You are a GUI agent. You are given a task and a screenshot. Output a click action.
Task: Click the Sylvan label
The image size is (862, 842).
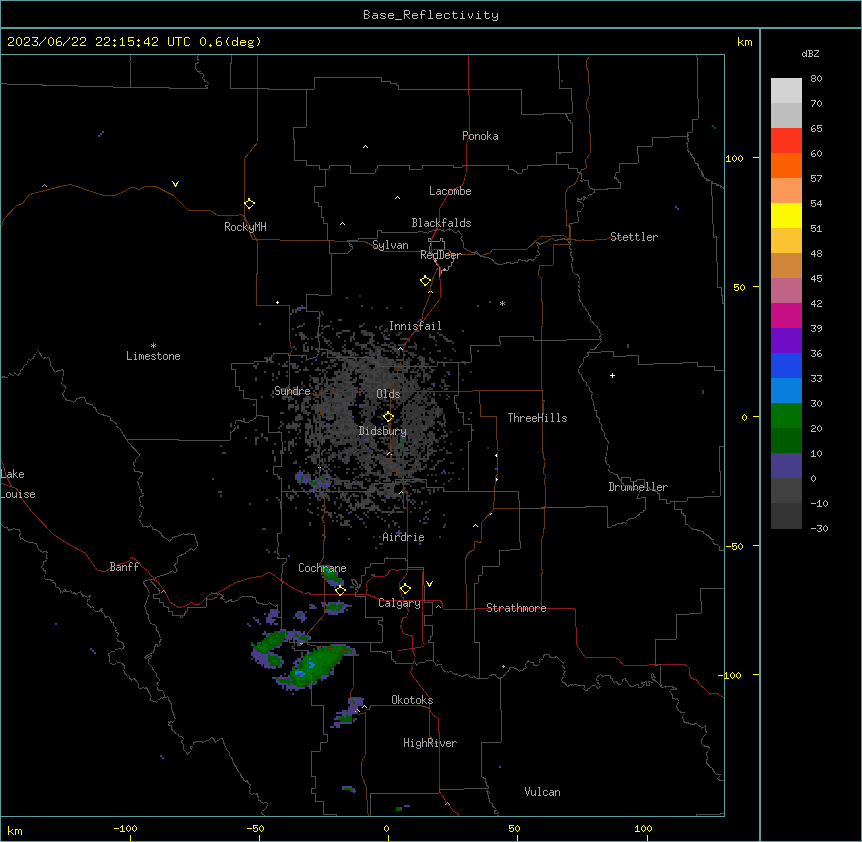click(390, 245)
